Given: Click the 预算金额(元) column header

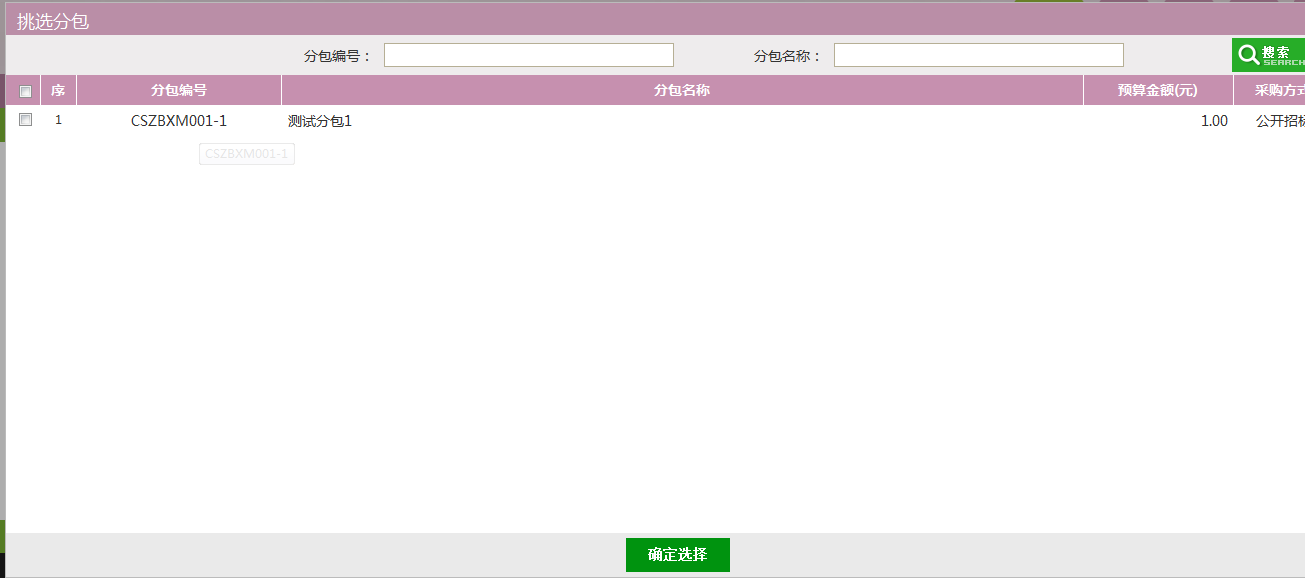Looking at the screenshot, I should coord(1157,91).
